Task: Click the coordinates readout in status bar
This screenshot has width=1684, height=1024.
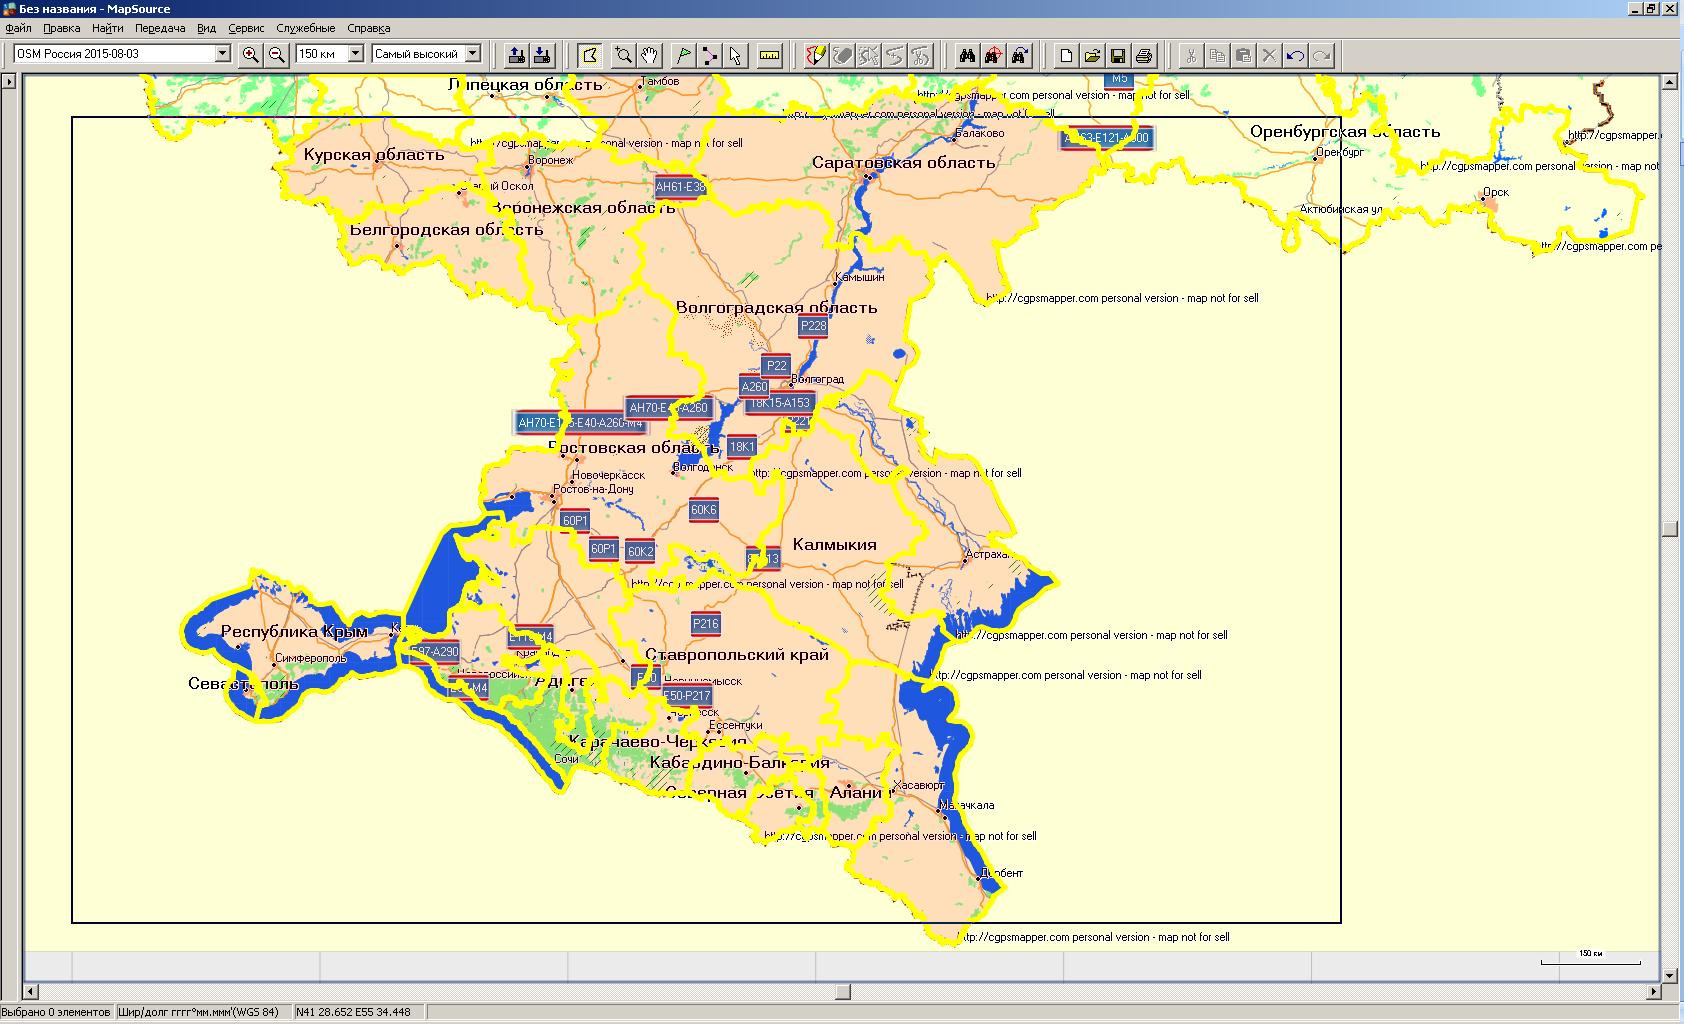Action: tap(353, 1012)
